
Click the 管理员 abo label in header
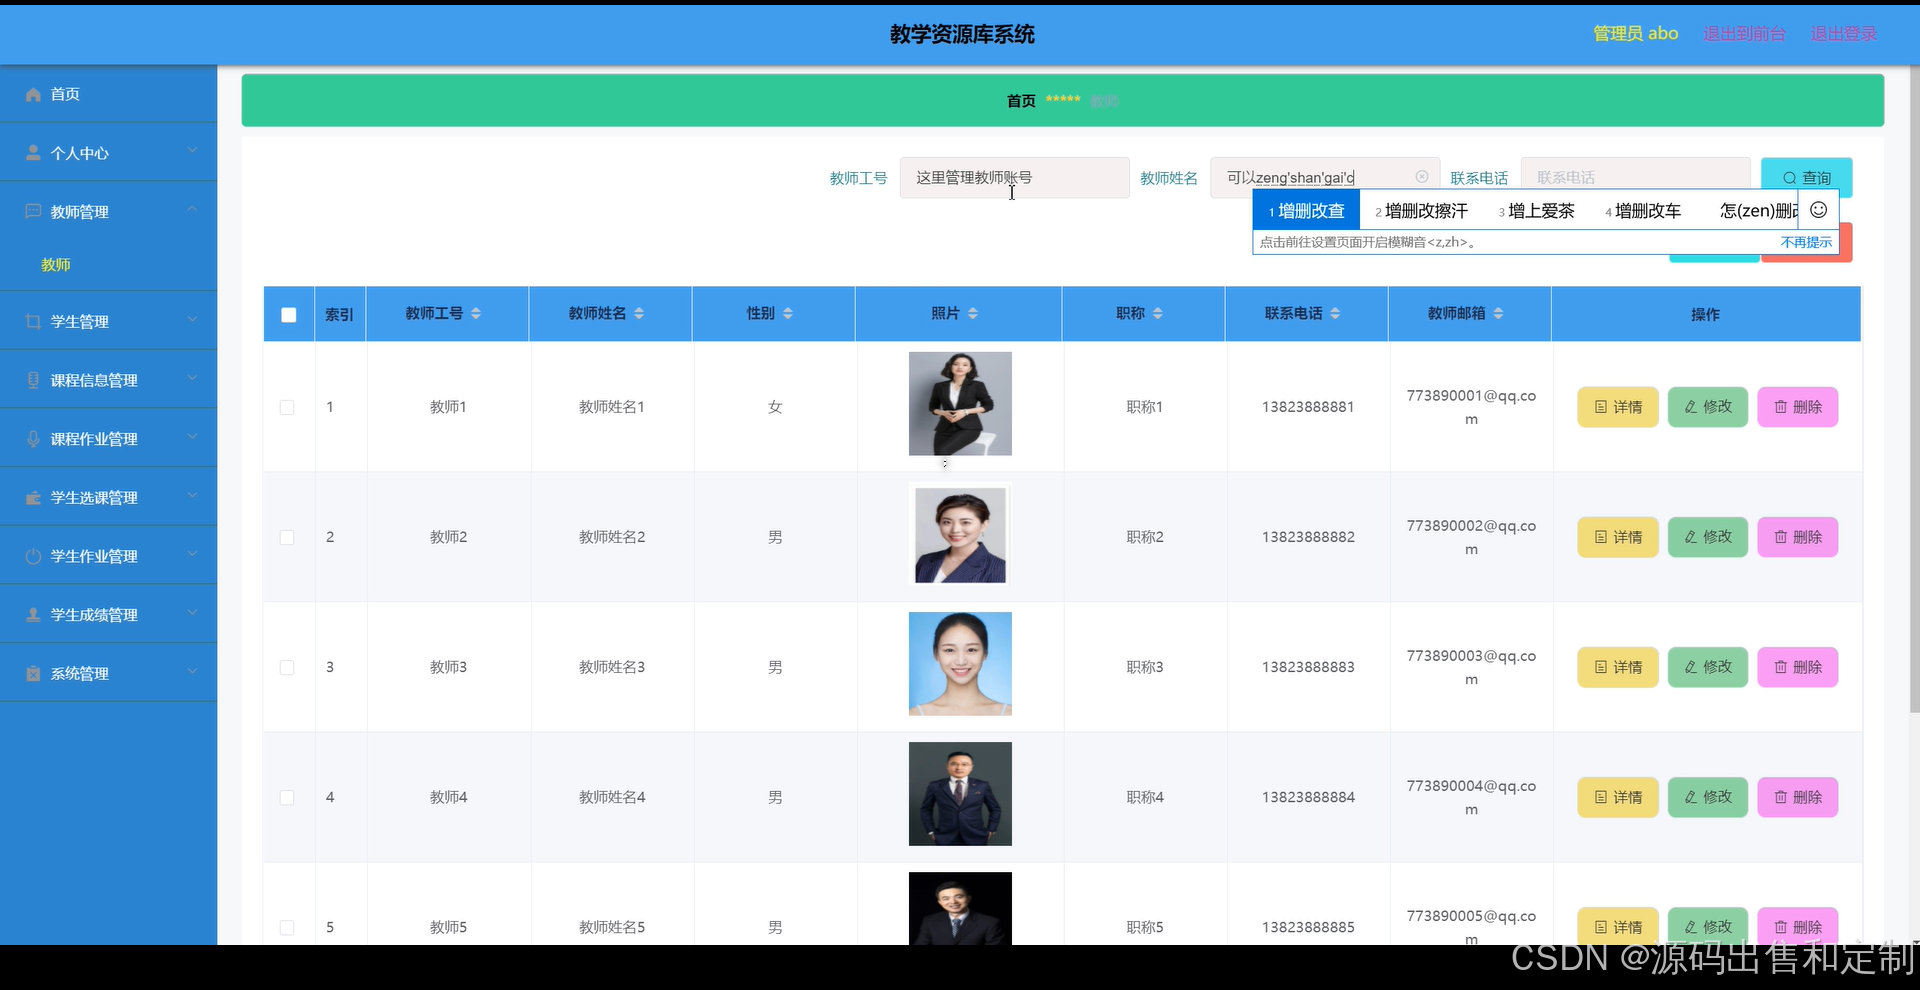[x=1635, y=34]
